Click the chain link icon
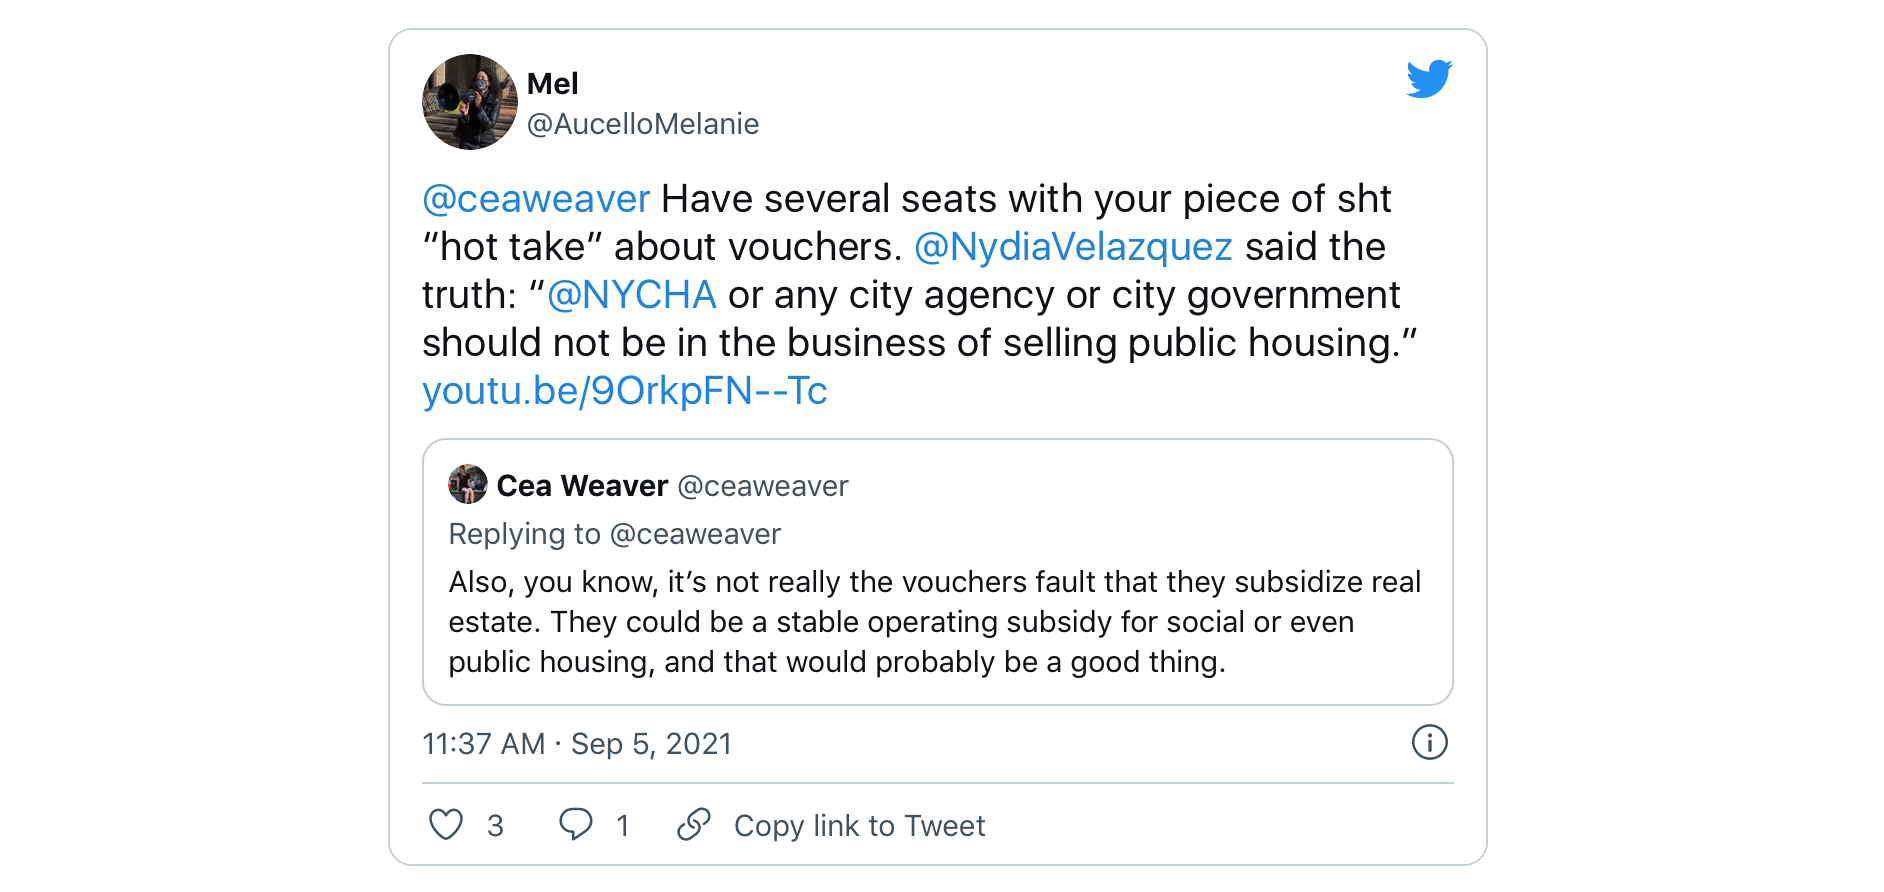Screen dimensions: 1884x892 coord(693,825)
